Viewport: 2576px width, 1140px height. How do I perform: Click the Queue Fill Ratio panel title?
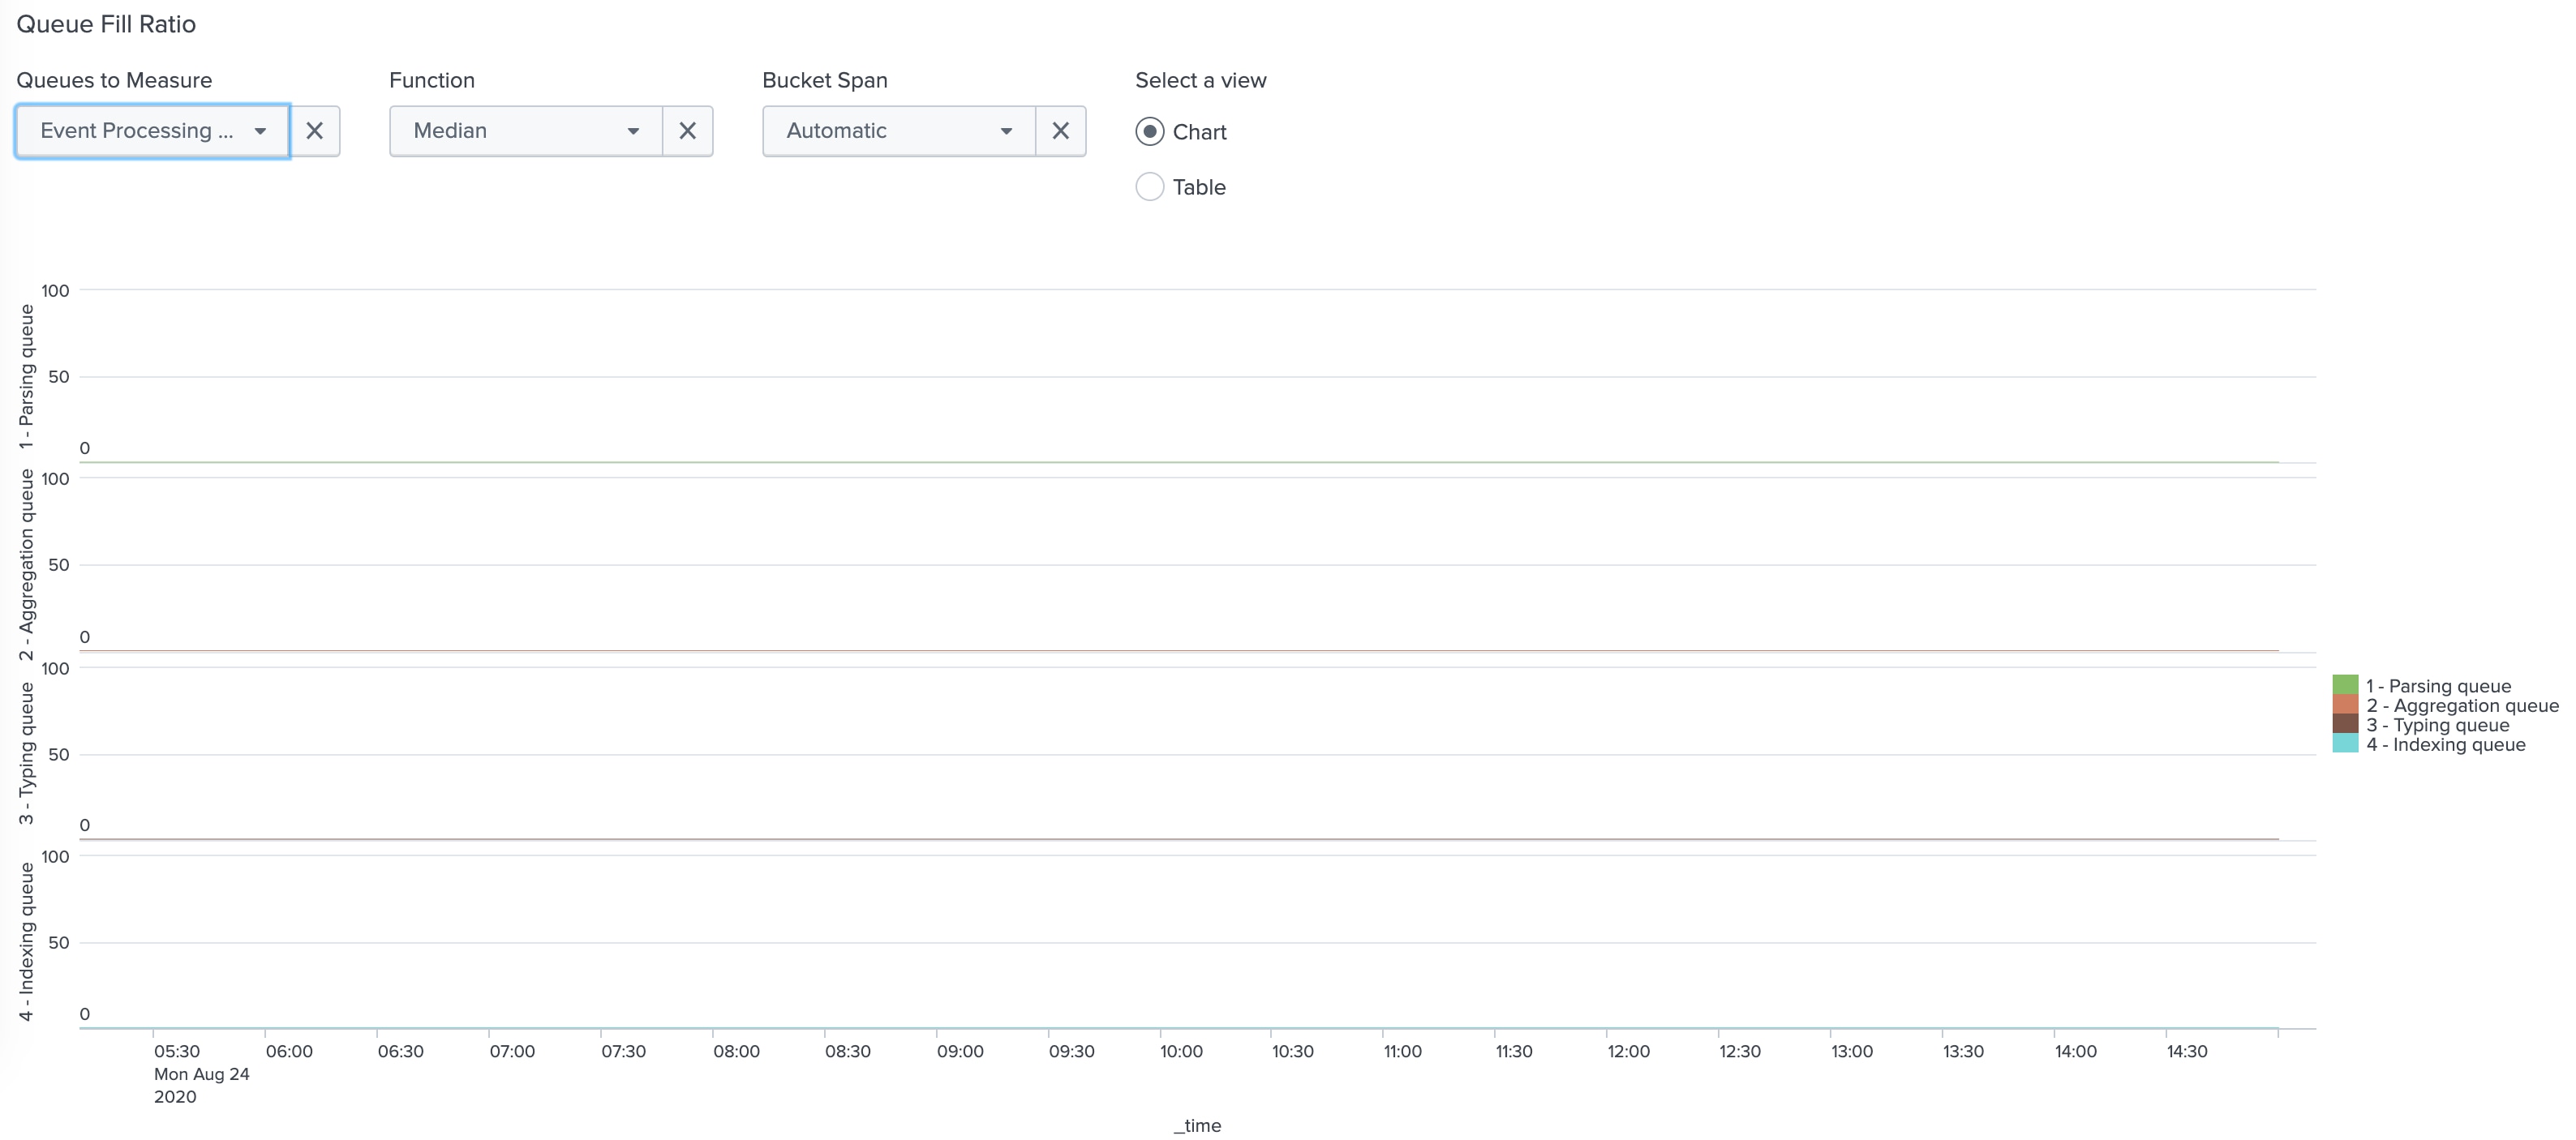pos(106,24)
